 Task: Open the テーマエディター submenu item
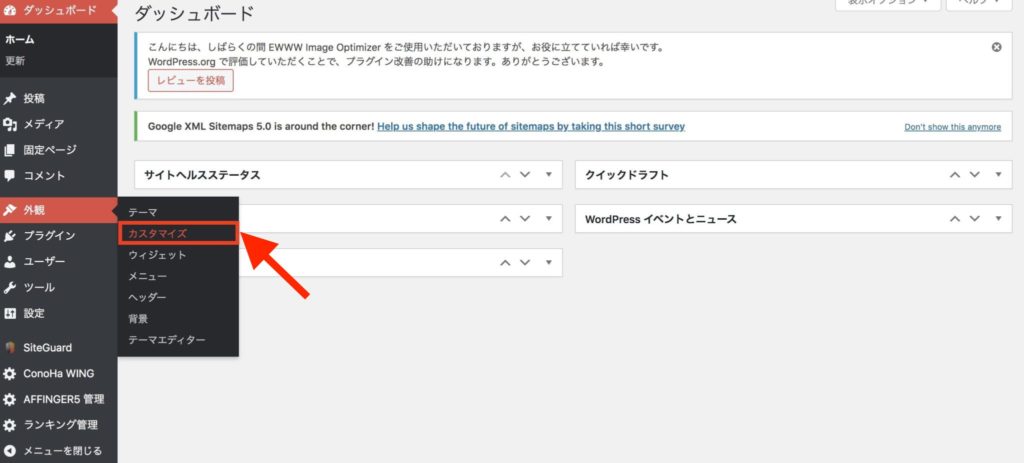tap(167, 340)
